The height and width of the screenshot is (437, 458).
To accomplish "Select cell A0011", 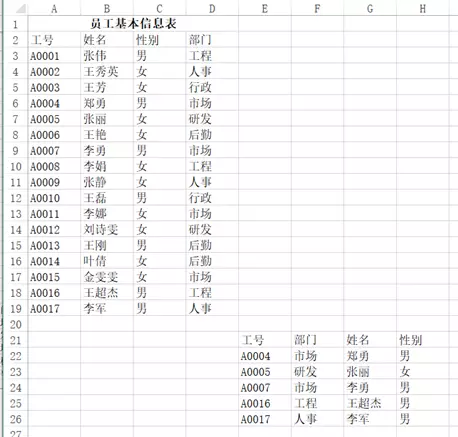I will point(54,214).
